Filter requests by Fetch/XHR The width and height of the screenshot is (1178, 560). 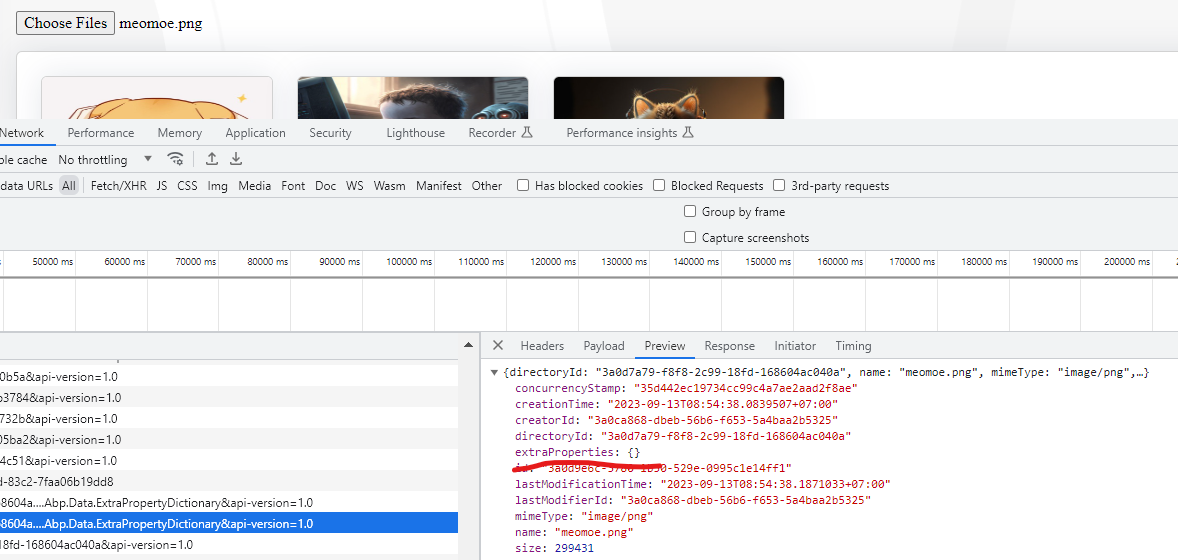pyautogui.click(x=118, y=185)
